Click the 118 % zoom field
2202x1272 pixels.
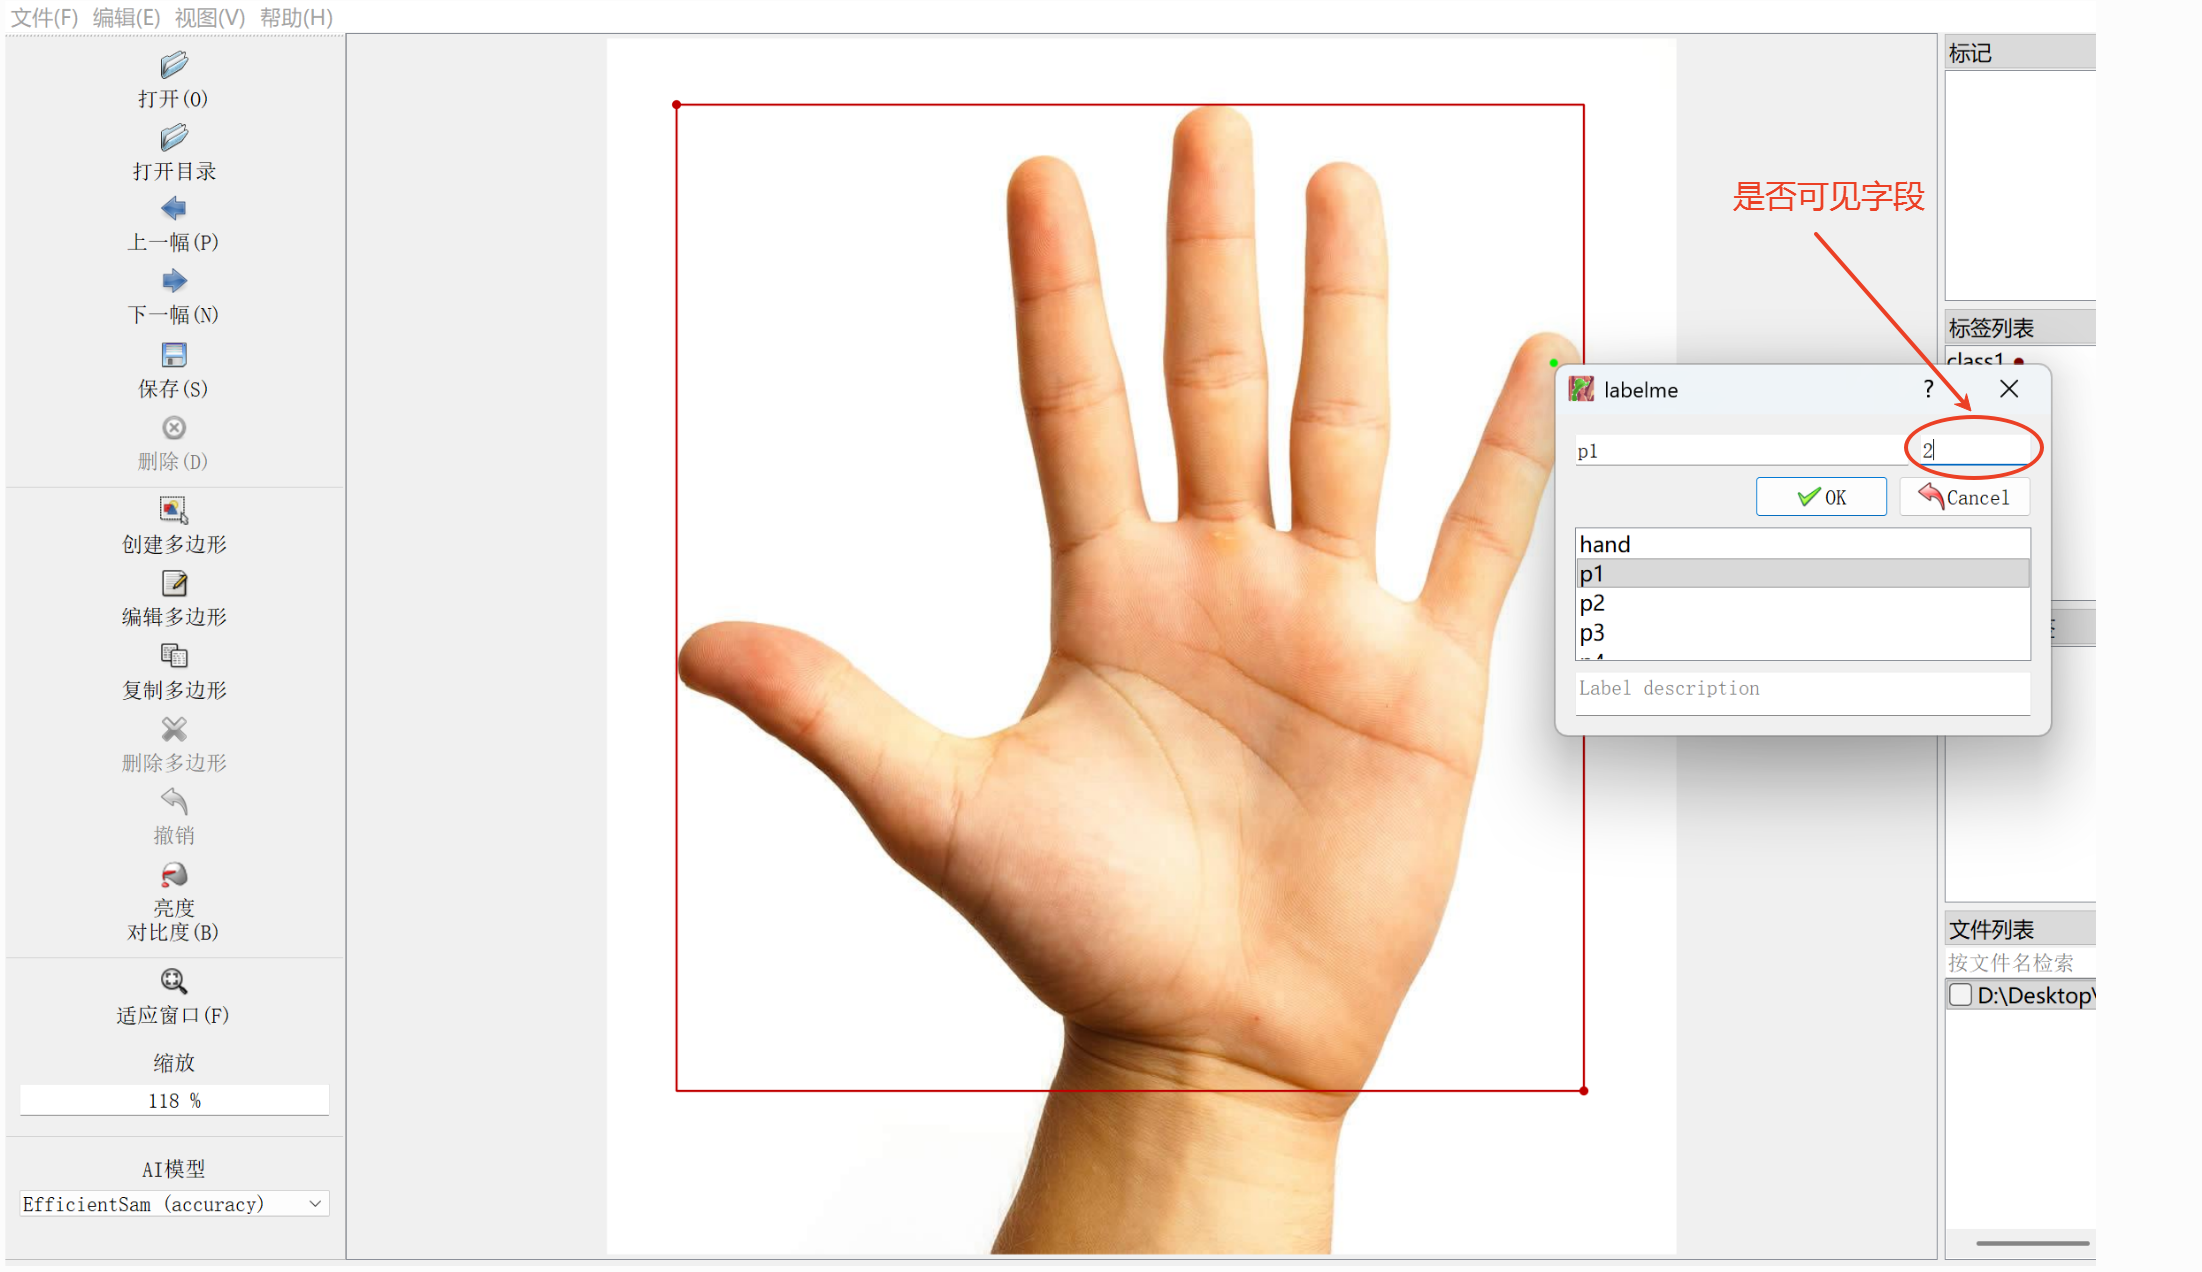click(174, 1101)
